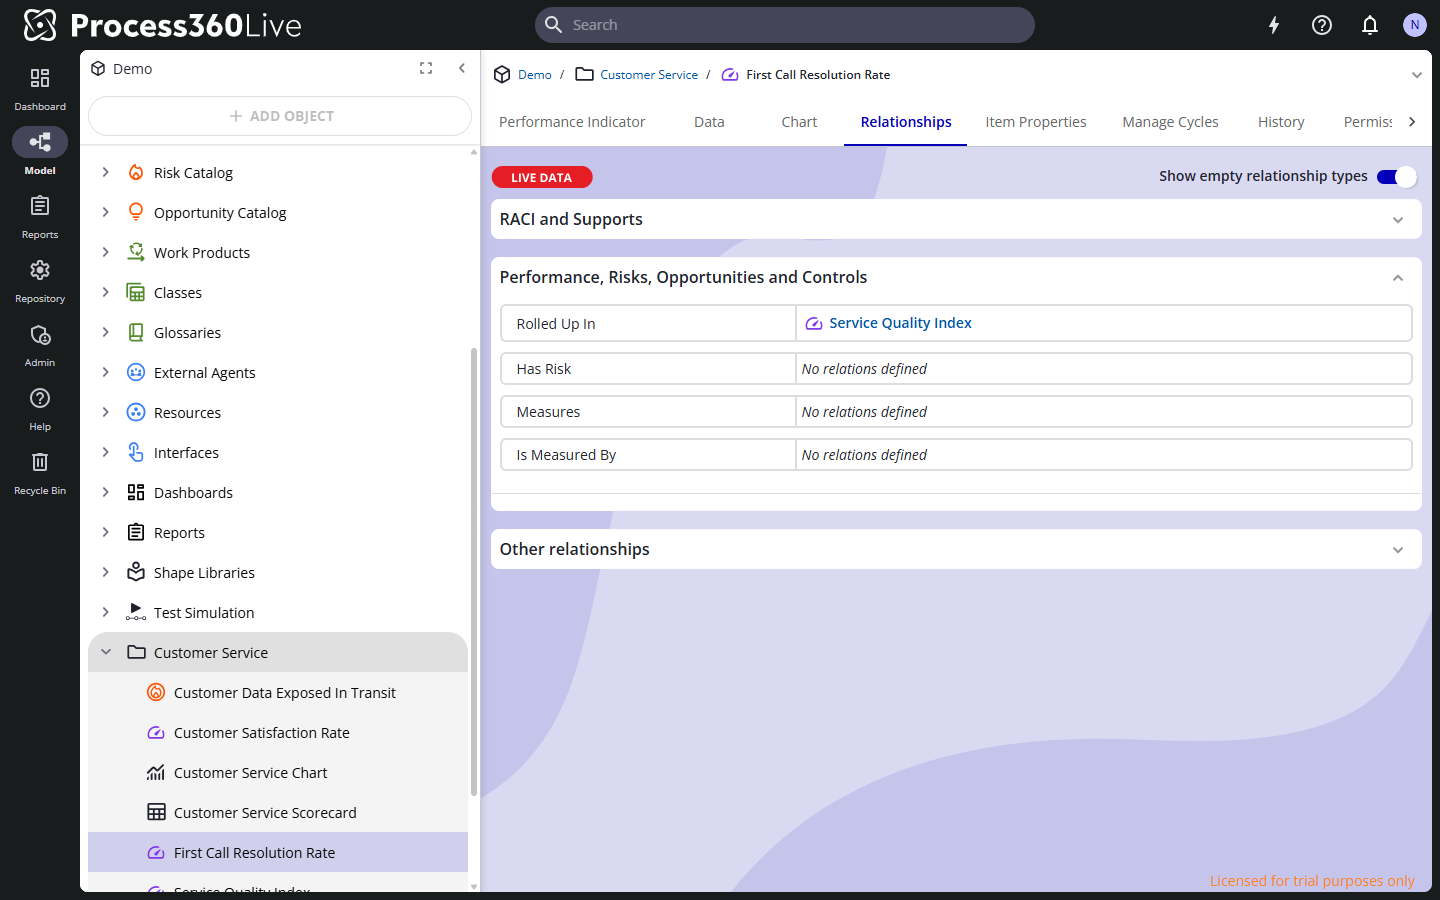
Task: Click the External Agents icon
Action: tap(136, 372)
